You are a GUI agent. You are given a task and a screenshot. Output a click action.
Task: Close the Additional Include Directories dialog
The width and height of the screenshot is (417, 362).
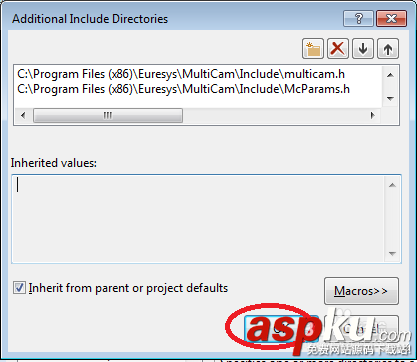click(391, 18)
